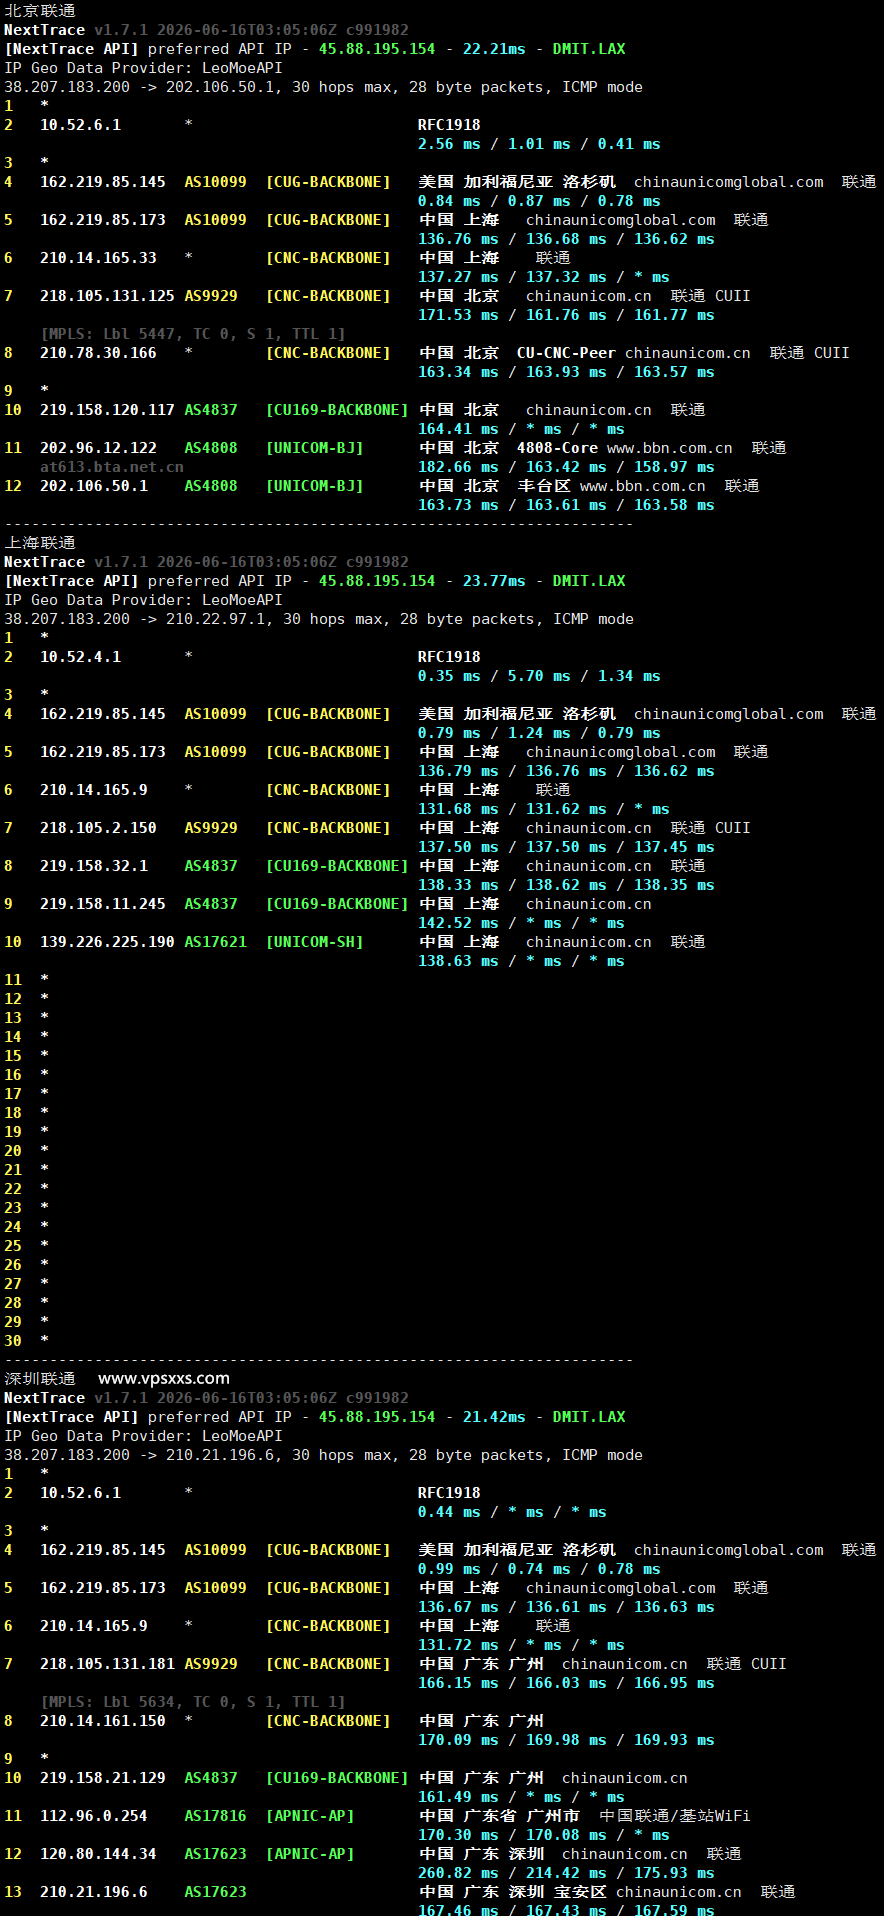The height and width of the screenshot is (1916, 884).
Task: Select the 21.42ms API latency value
Action: point(494,1417)
